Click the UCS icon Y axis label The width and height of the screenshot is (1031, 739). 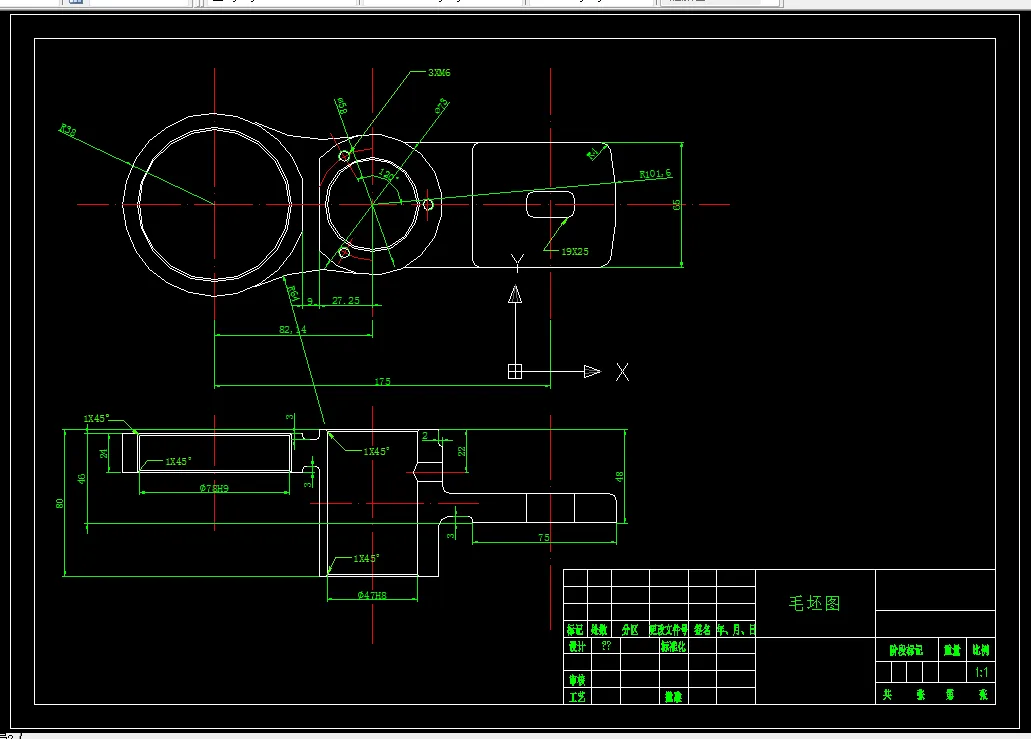tap(517, 263)
